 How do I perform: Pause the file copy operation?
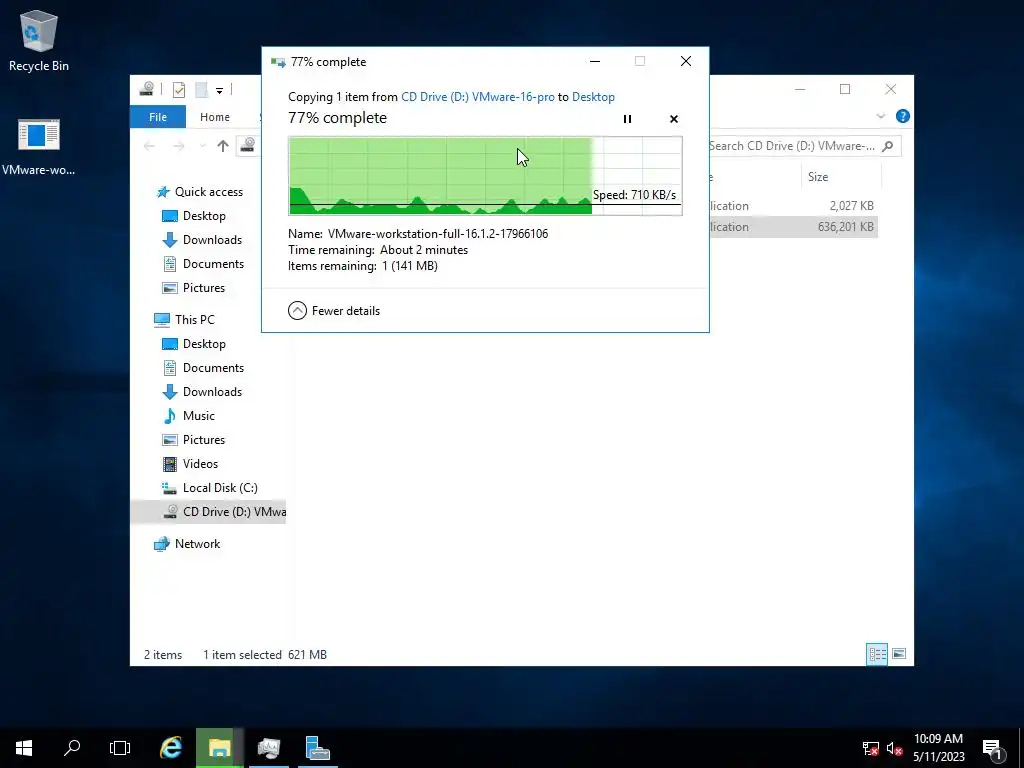(x=627, y=119)
